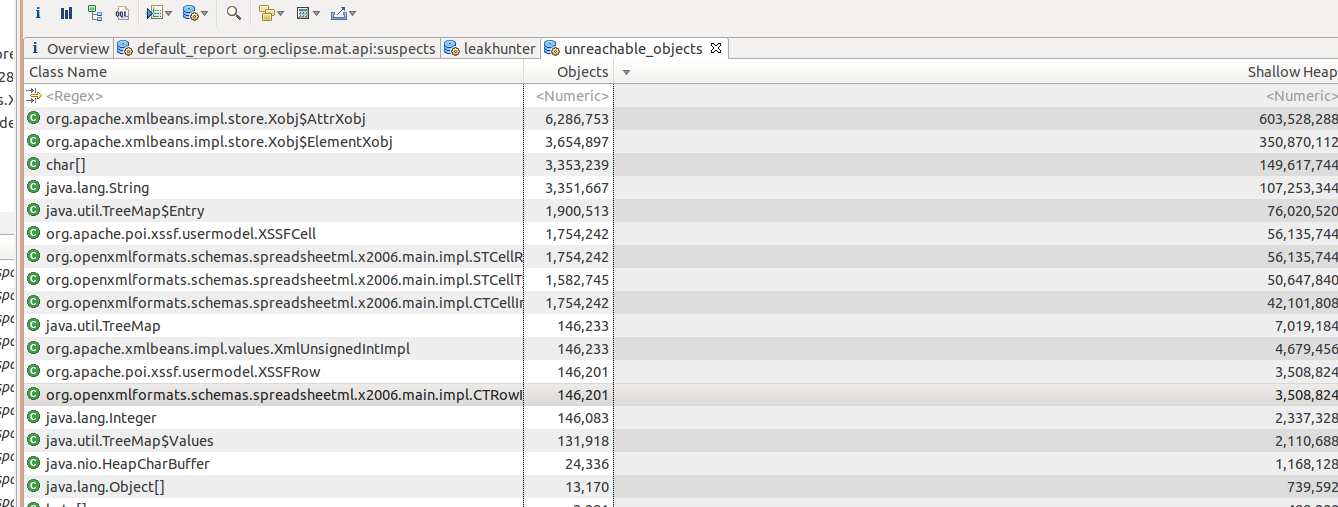Click the class icon beside XSSFRow row
Viewport: 1338px width, 507px height.
coord(33,371)
